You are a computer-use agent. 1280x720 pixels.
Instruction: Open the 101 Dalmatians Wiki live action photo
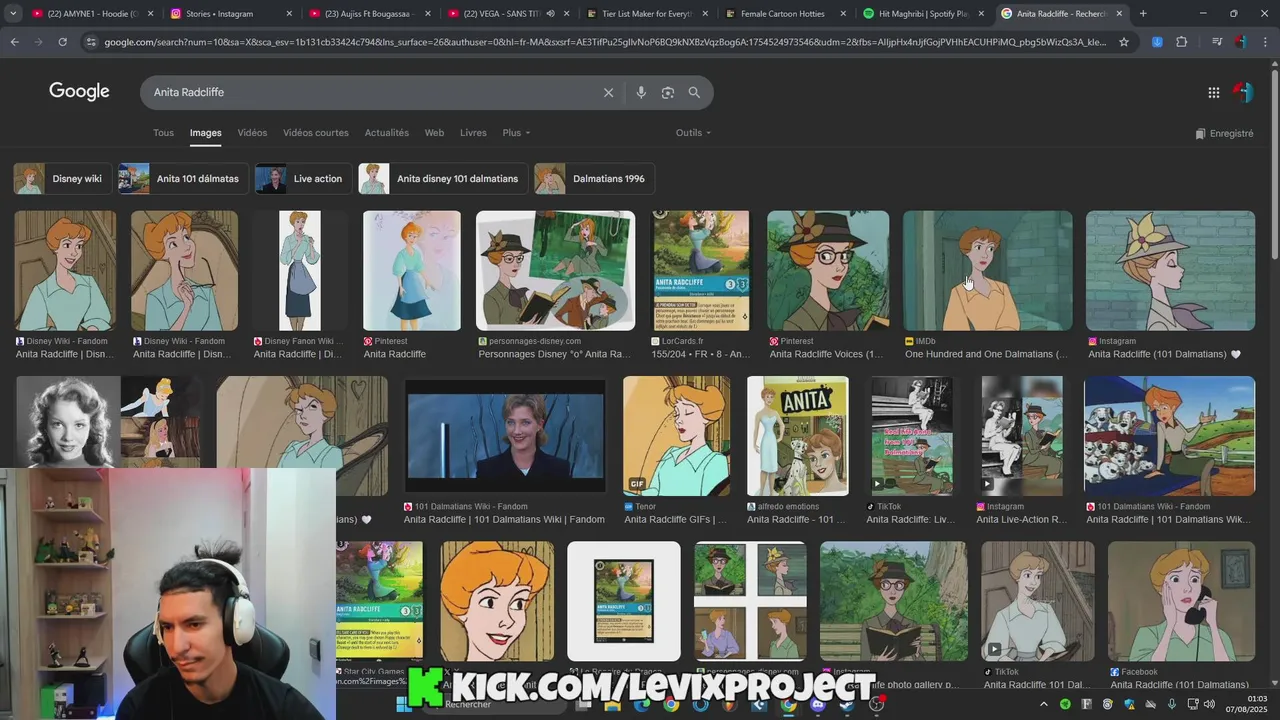505,436
